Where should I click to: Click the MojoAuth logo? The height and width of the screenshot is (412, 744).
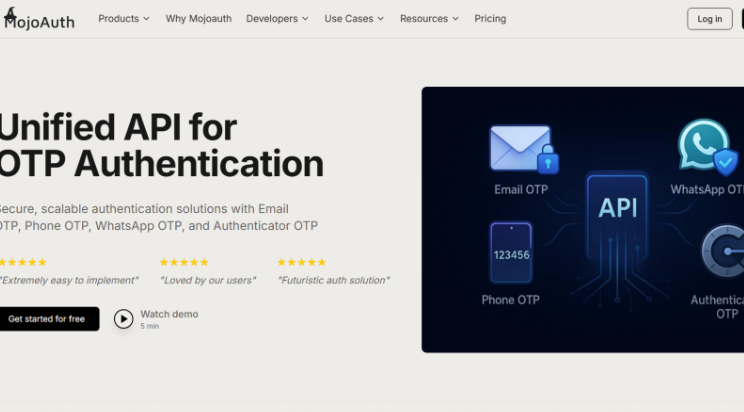tap(38, 19)
